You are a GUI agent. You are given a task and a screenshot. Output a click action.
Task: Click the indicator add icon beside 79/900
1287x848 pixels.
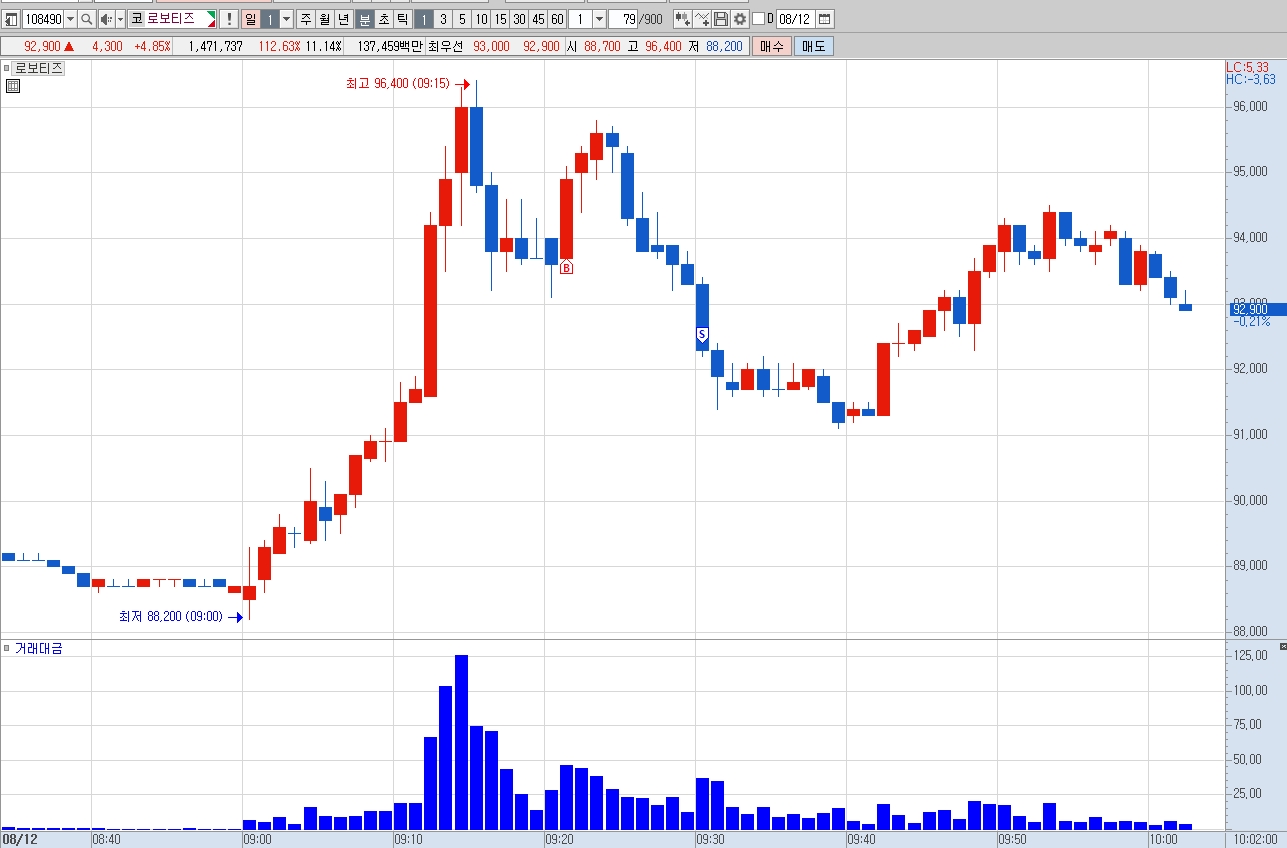(x=682, y=19)
